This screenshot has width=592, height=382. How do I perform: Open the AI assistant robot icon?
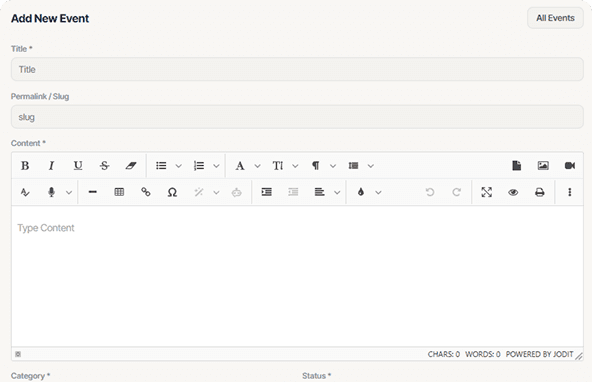(x=237, y=193)
